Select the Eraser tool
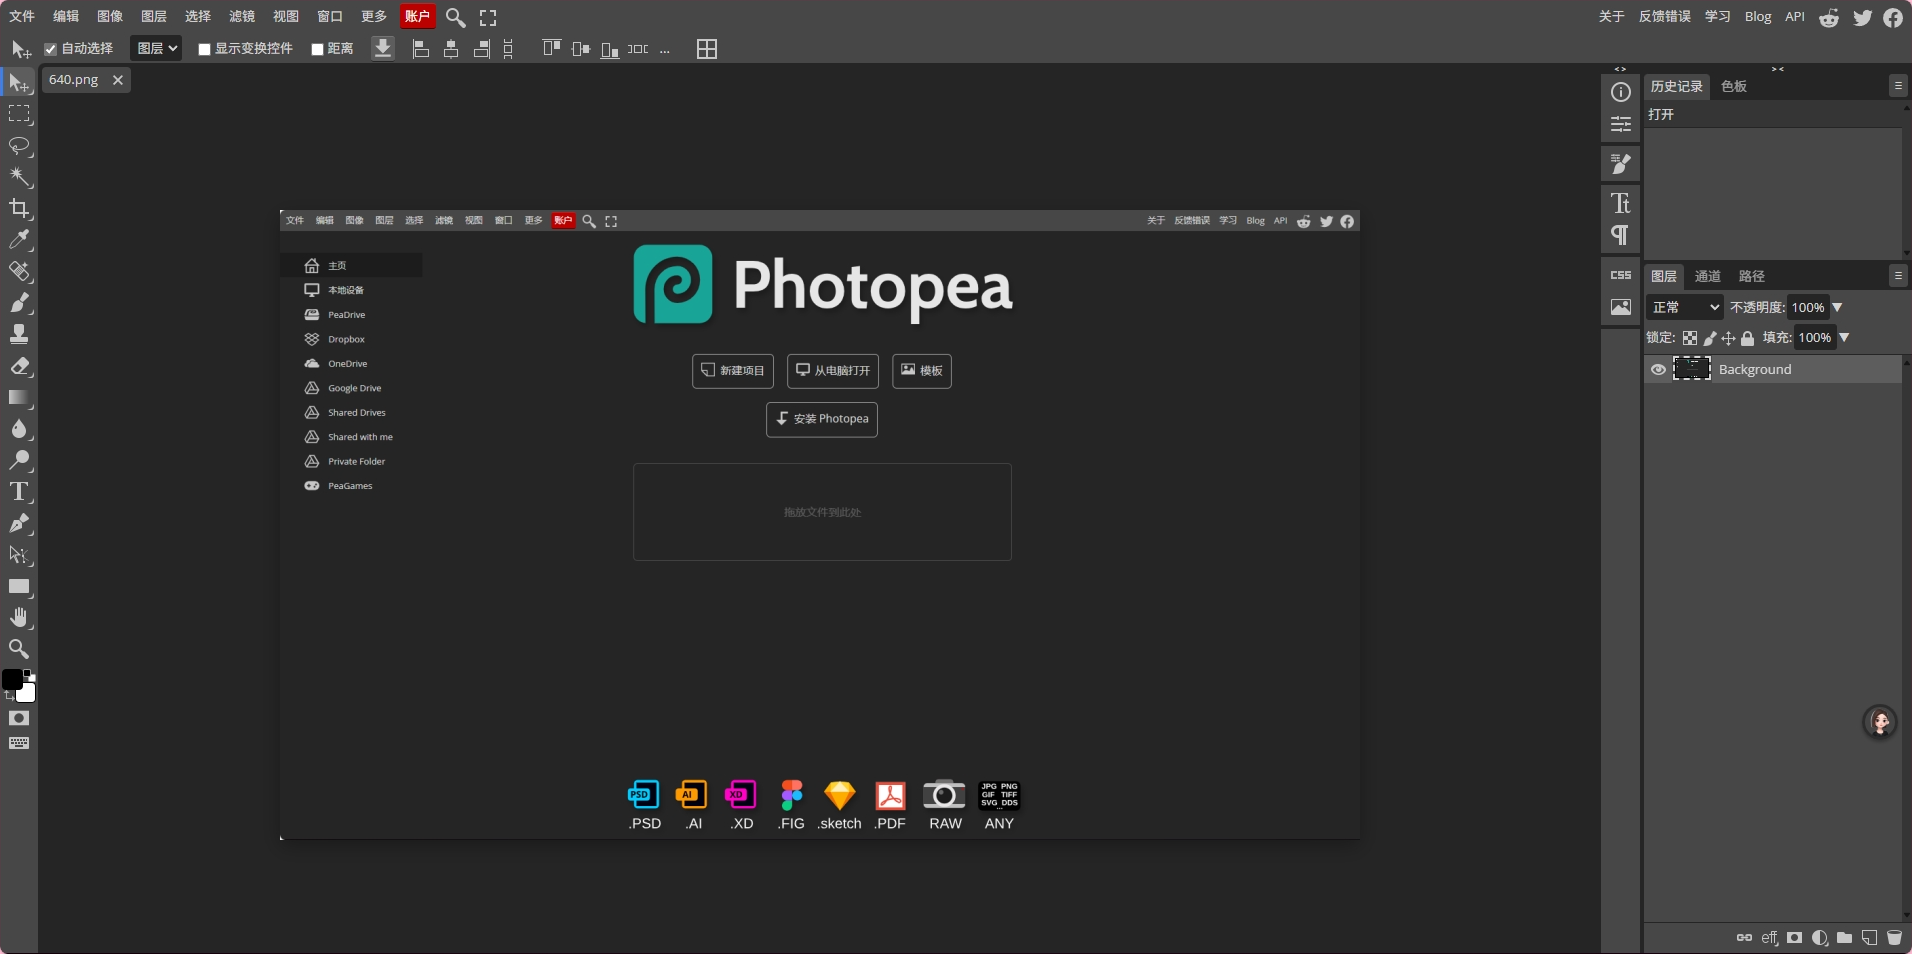The image size is (1912, 954). [x=19, y=366]
